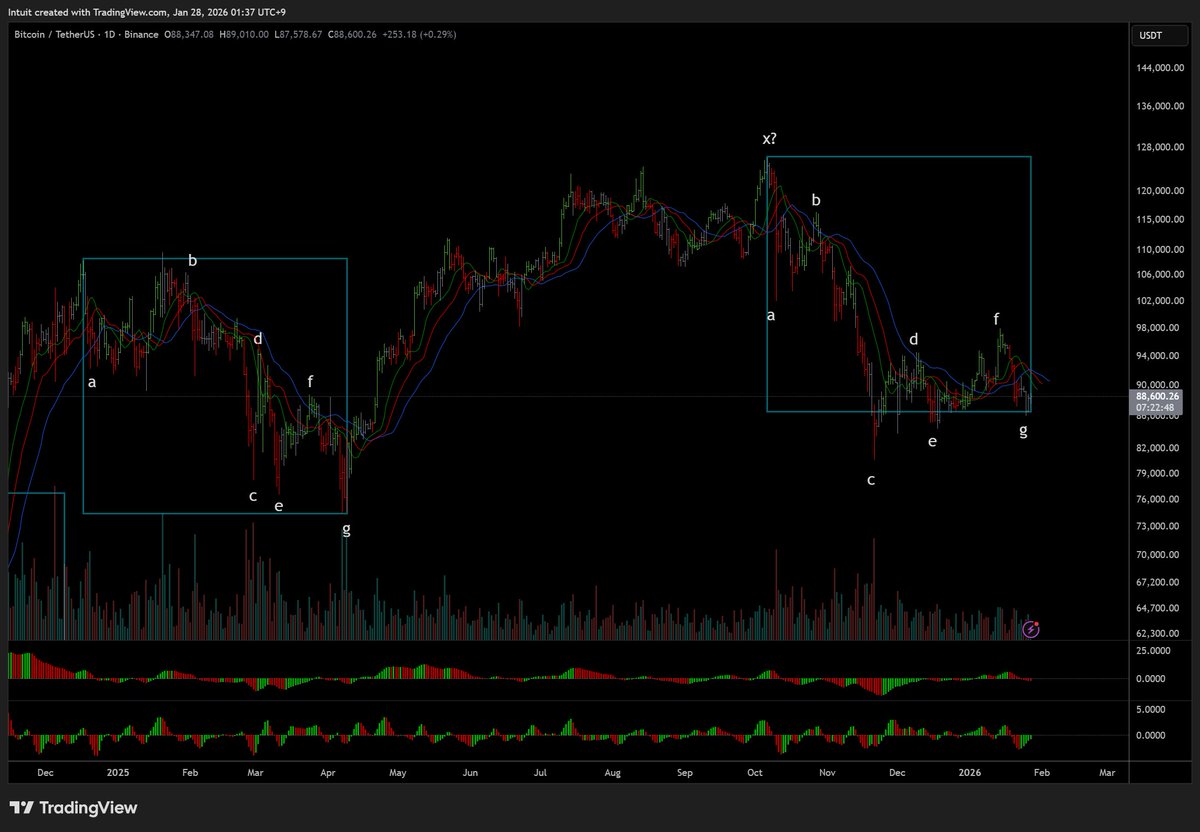Click the Aug label on time axis
This screenshot has width=1200, height=832.
click(613, 773)
